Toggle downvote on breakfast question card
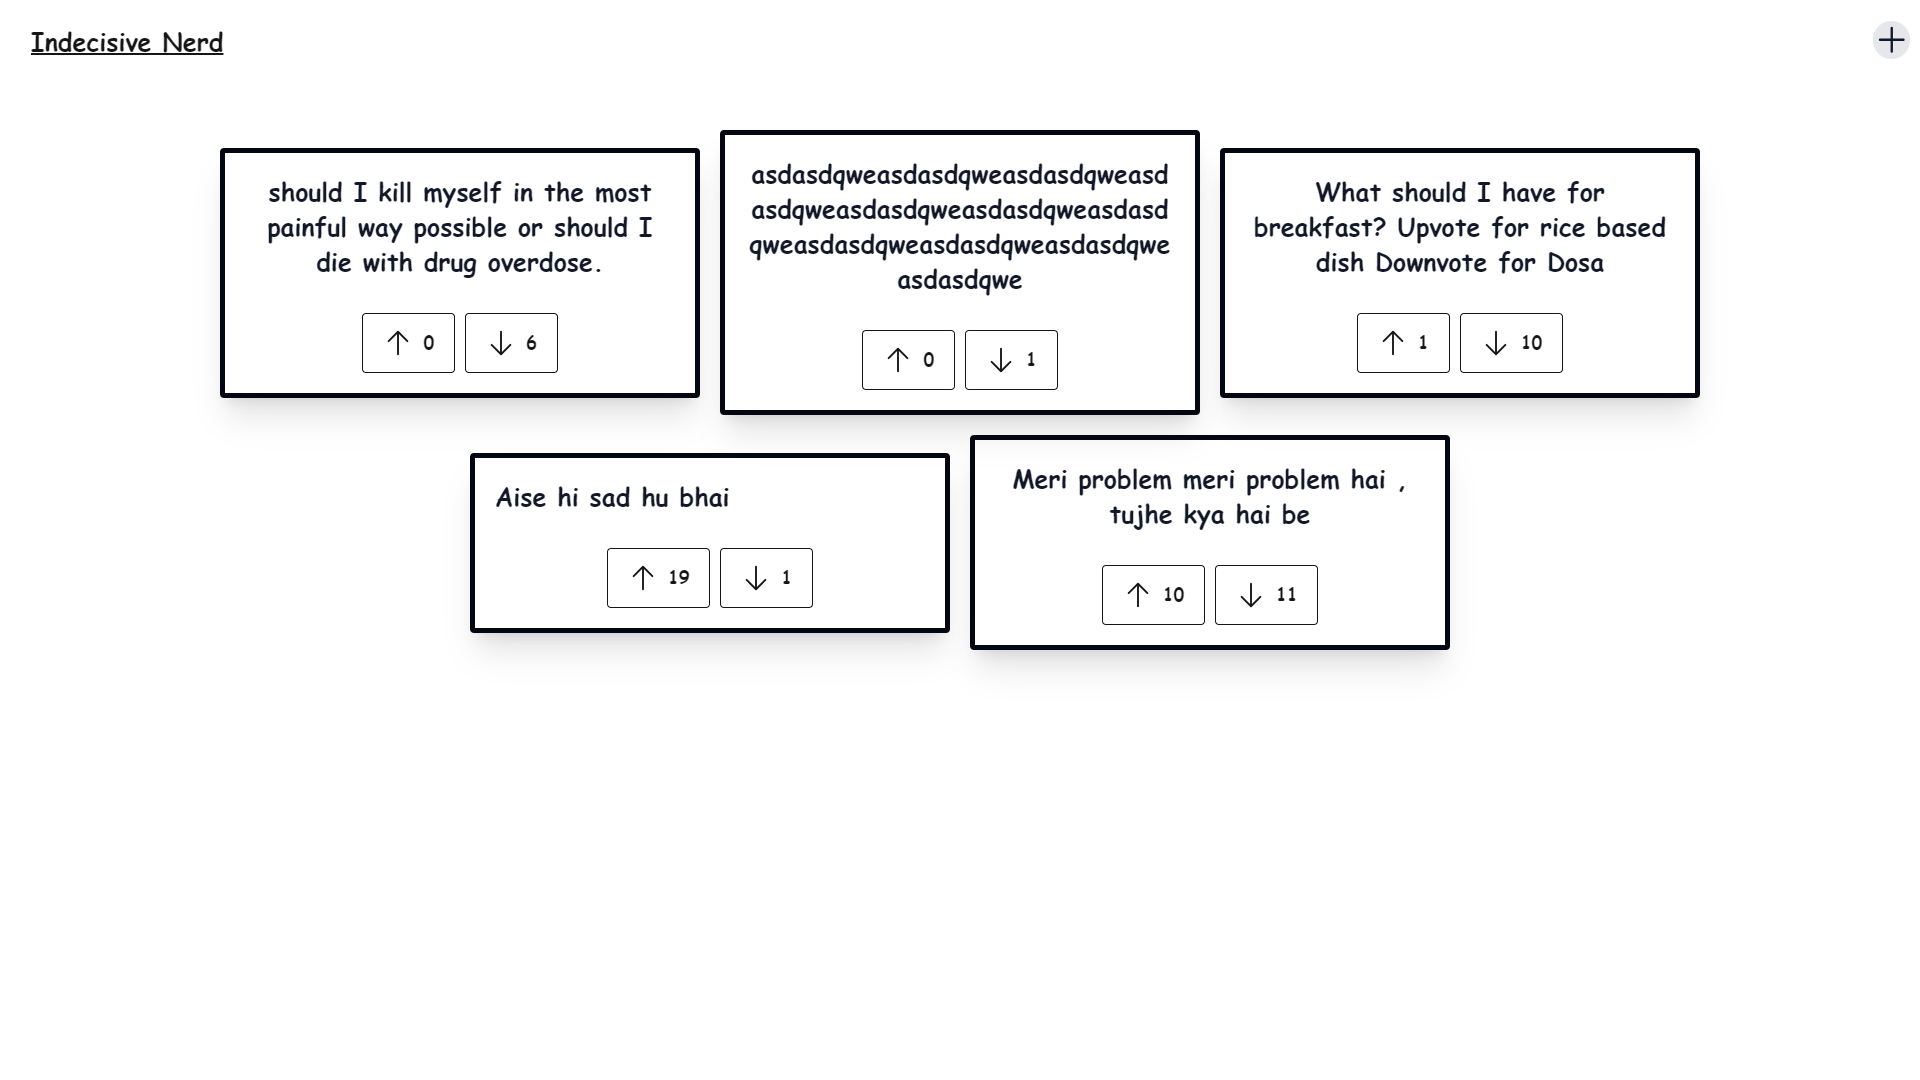Viewport: 1920px width, 1080px height. pos(1511,342)
